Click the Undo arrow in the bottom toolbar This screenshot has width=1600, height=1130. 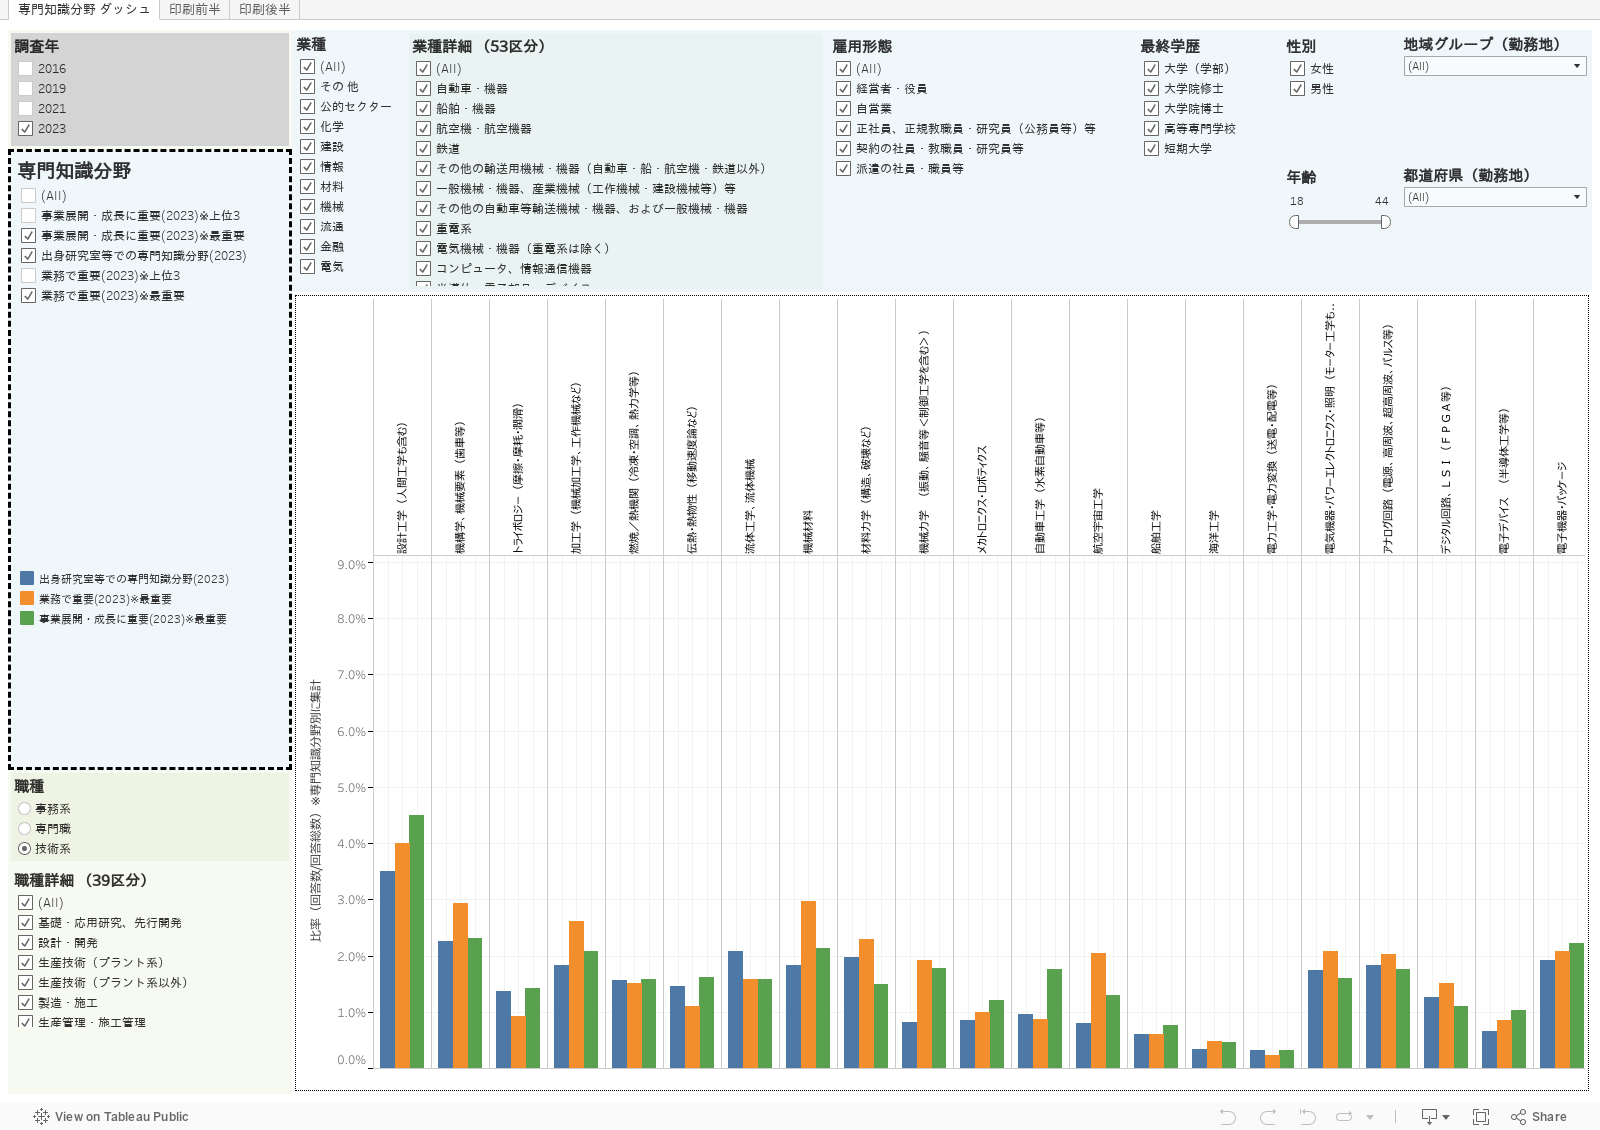1228,1117
